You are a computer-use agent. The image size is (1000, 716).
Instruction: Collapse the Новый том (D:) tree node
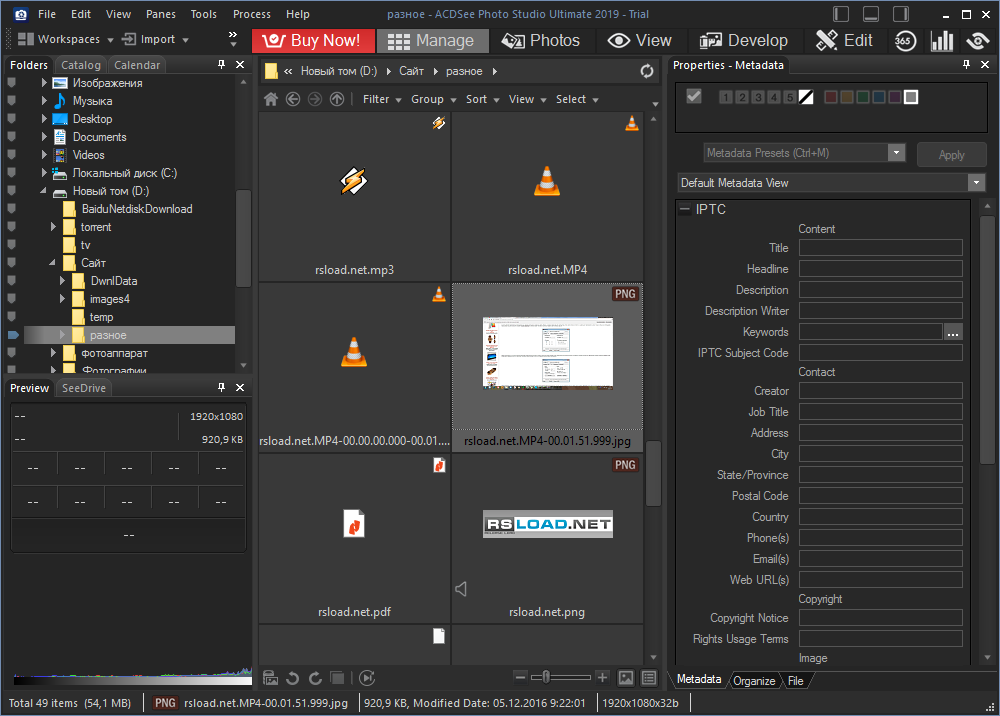(43, 191)
